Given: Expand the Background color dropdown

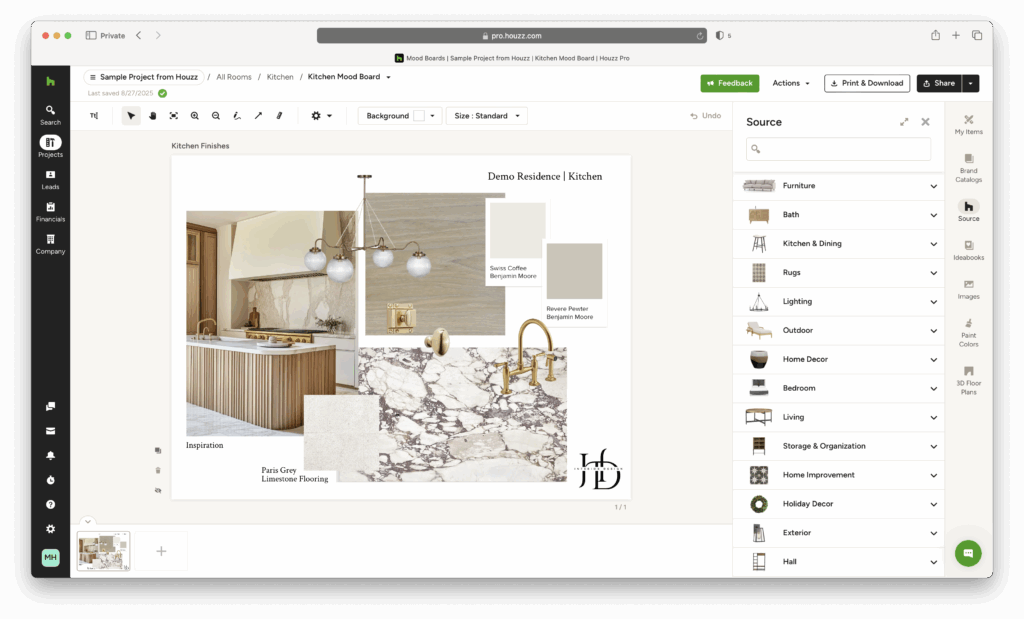Looking at the screenshot, I should point(431,115).
